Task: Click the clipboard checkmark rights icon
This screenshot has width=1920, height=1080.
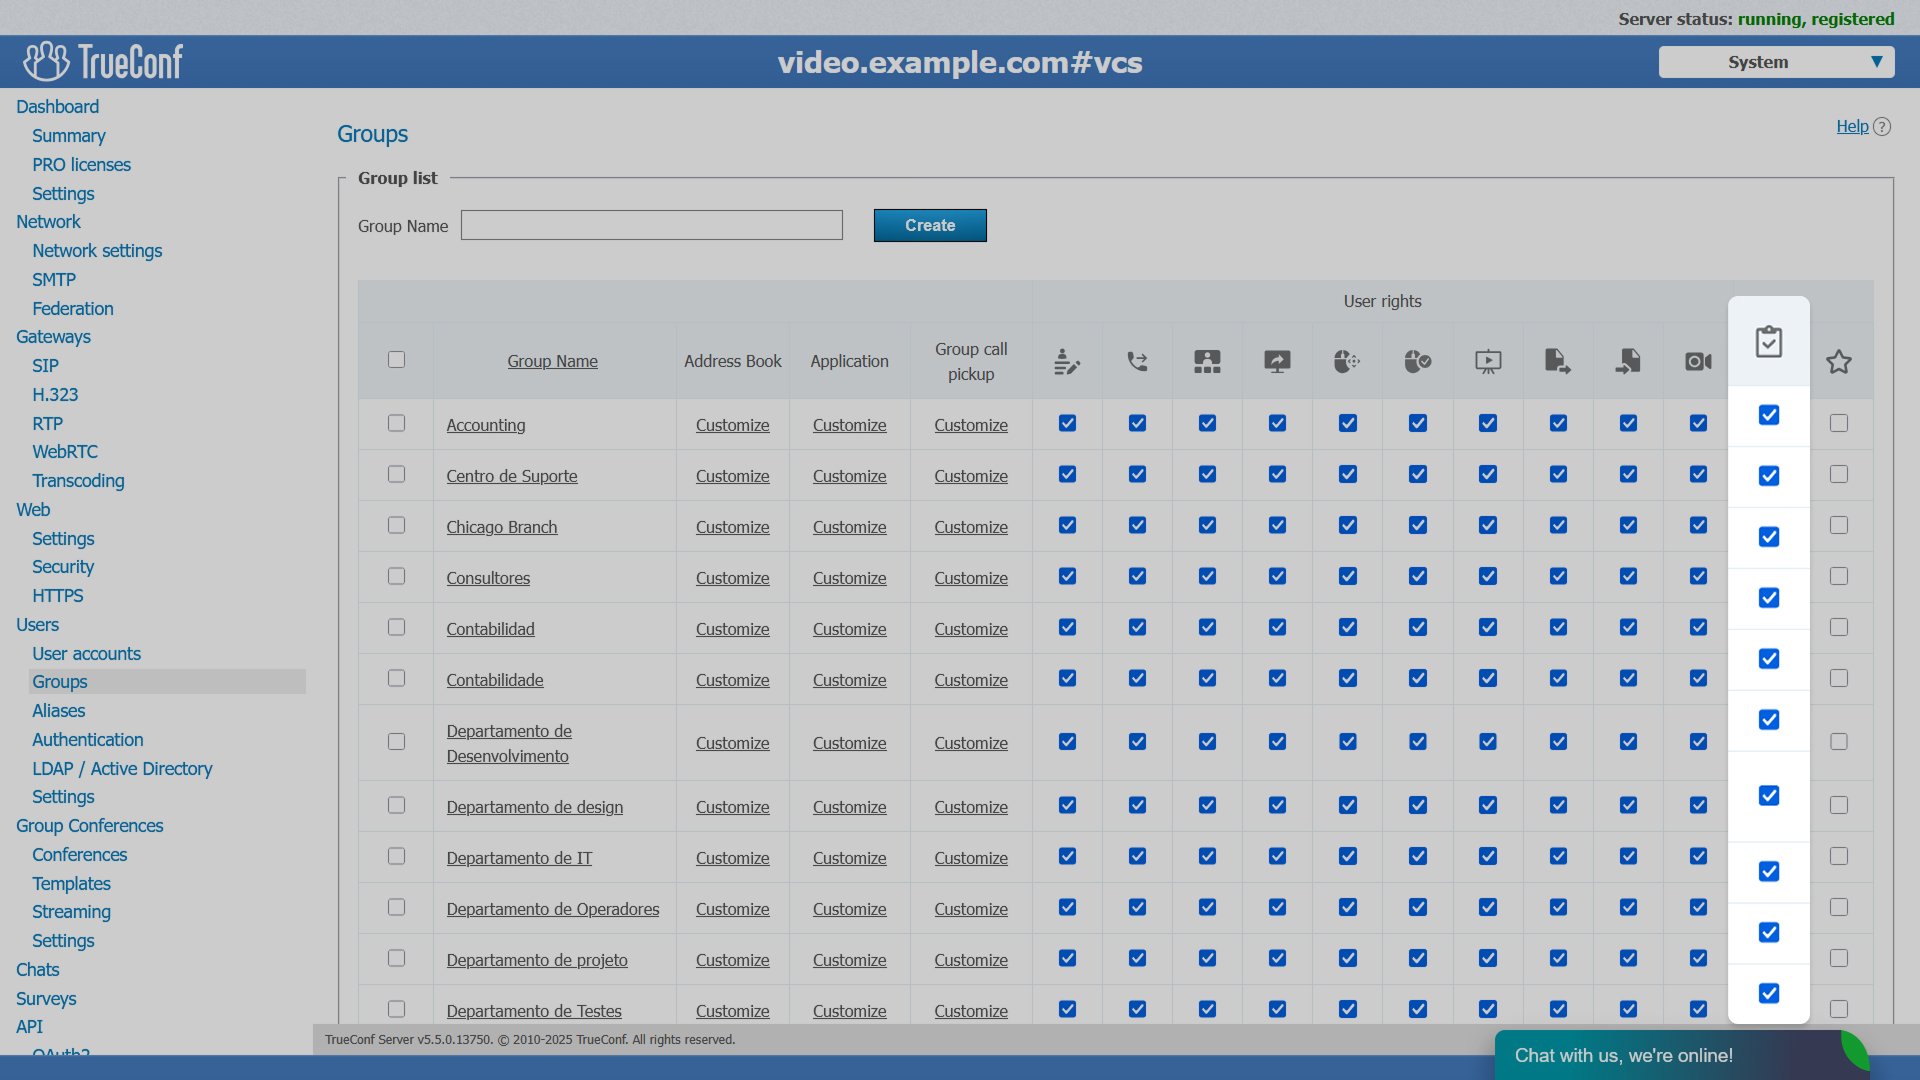Action: [x=1769, y=342]
